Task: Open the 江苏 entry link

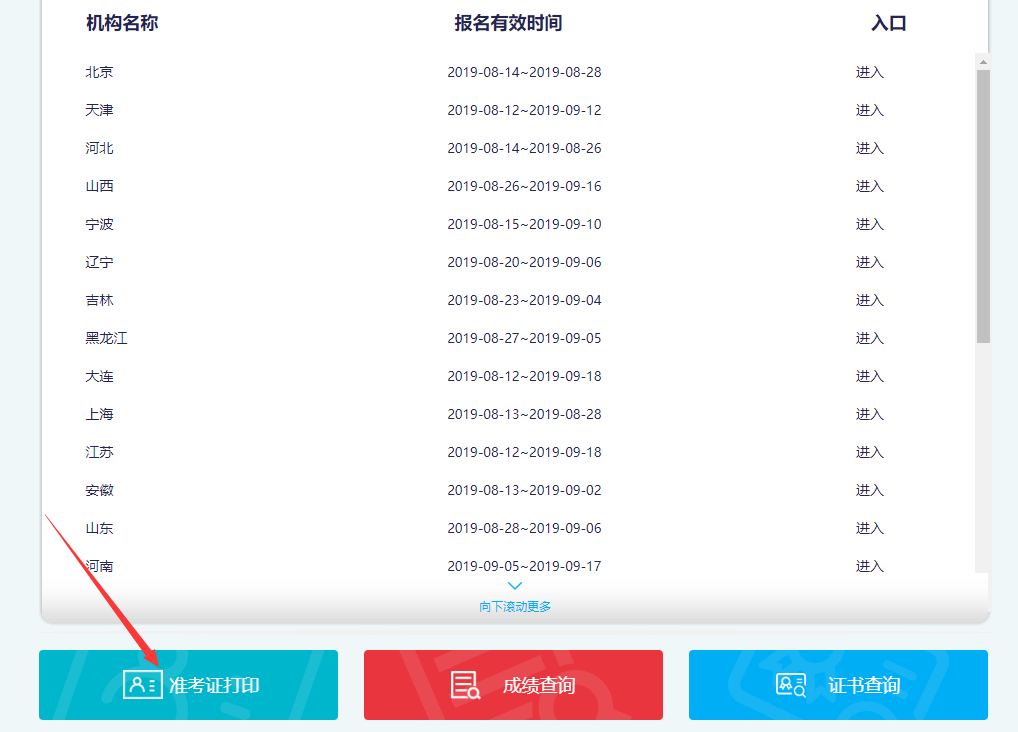Action: pos(869,452)
